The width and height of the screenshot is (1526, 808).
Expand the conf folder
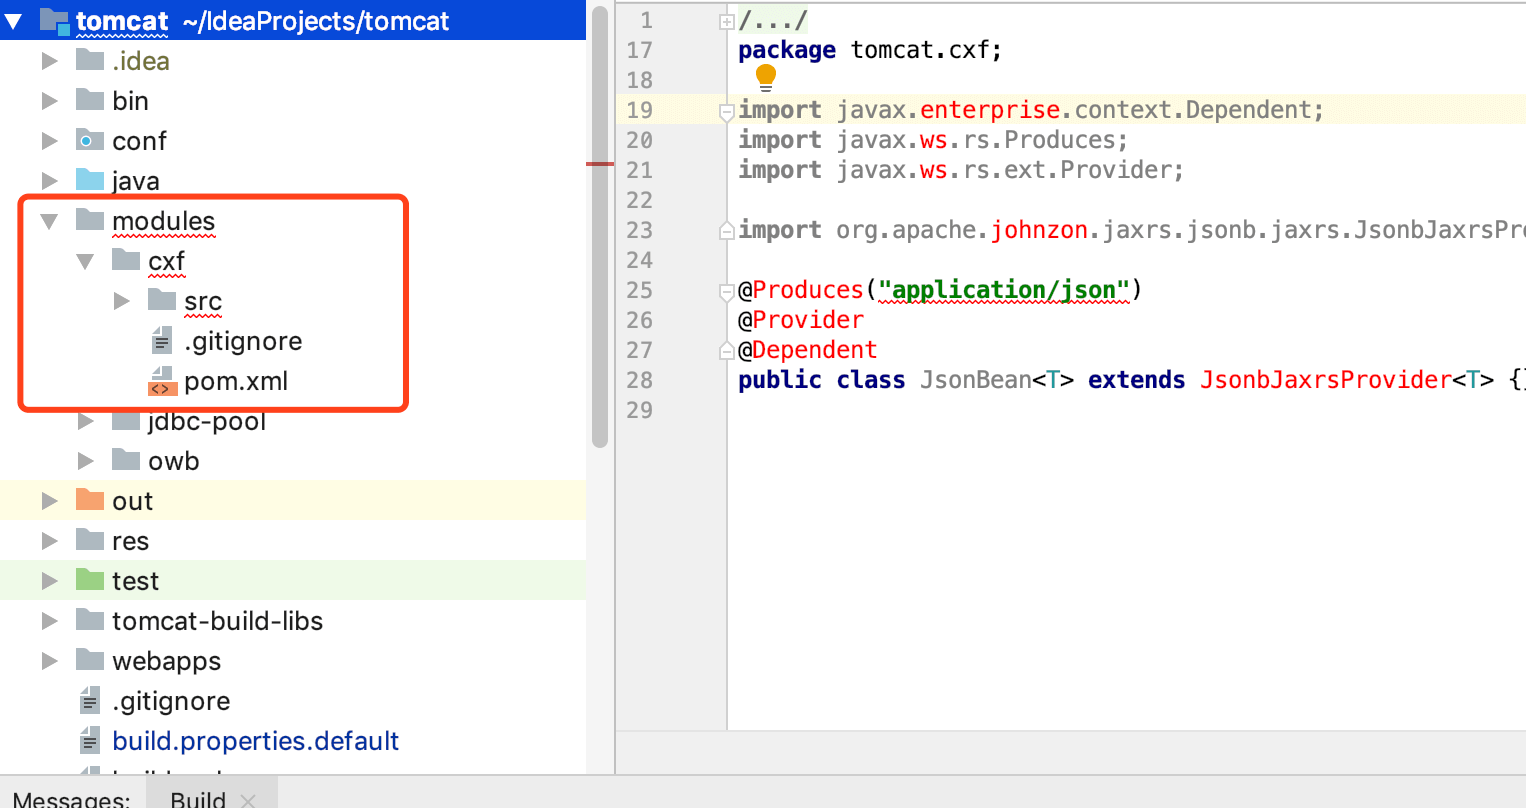[50, 141]
